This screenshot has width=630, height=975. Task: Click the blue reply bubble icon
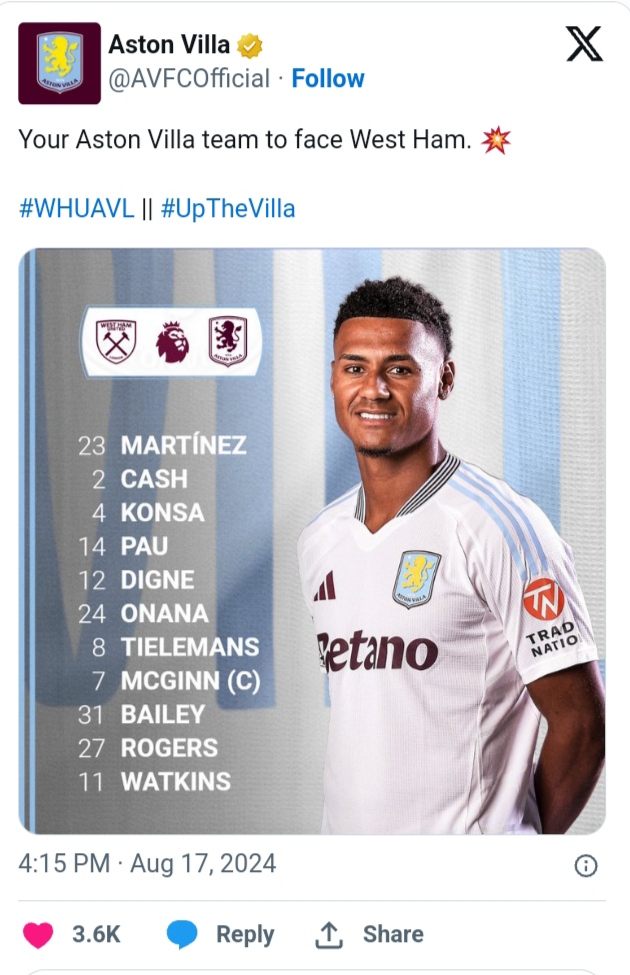click(181, 935)
